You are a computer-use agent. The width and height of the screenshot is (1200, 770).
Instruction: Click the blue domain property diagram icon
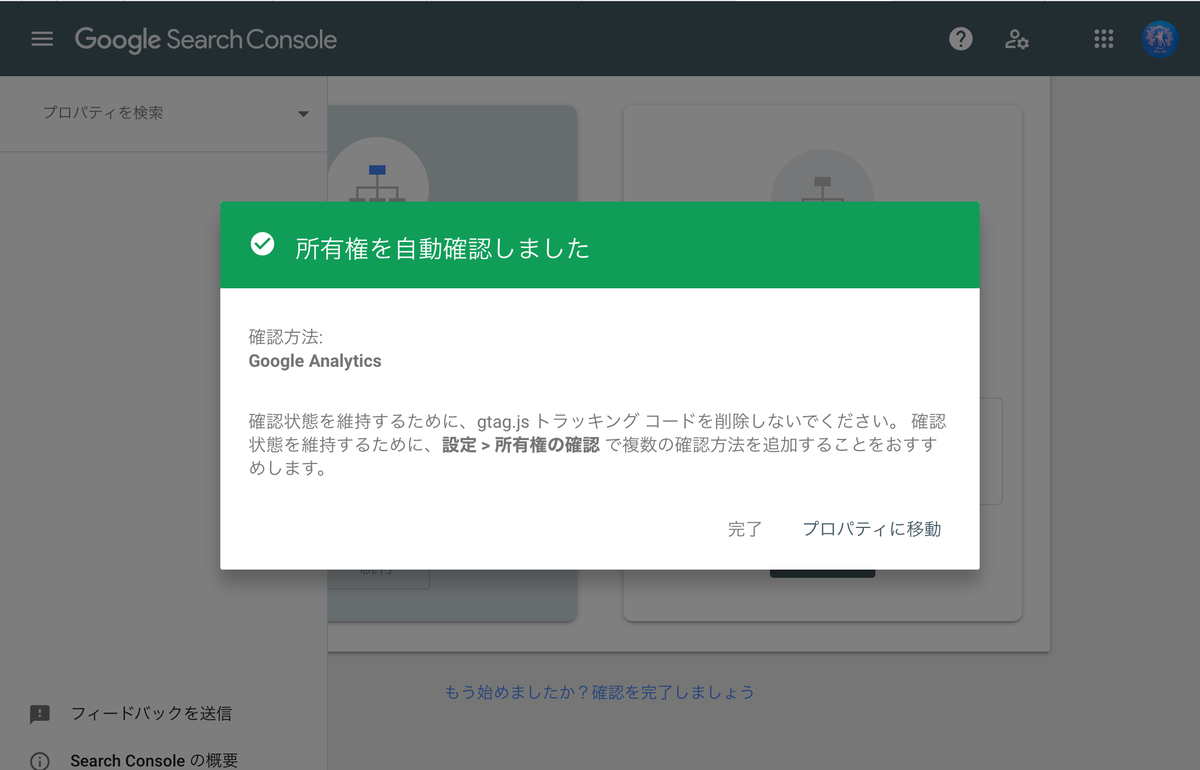[378, 184]
